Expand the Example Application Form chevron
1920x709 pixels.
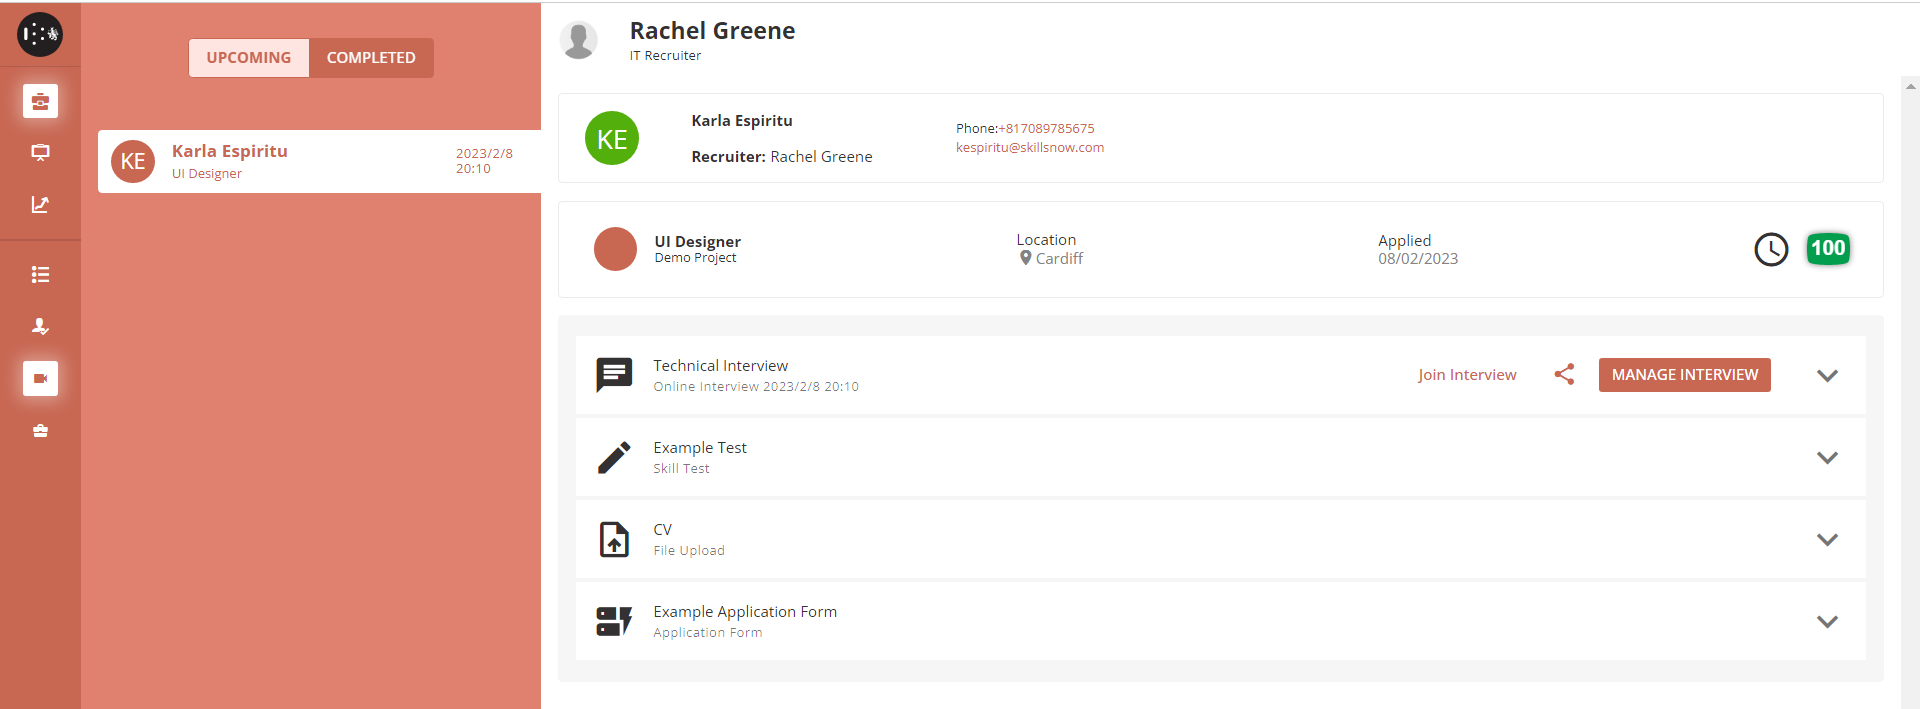pyautogui.click(x=1827, y=622)
